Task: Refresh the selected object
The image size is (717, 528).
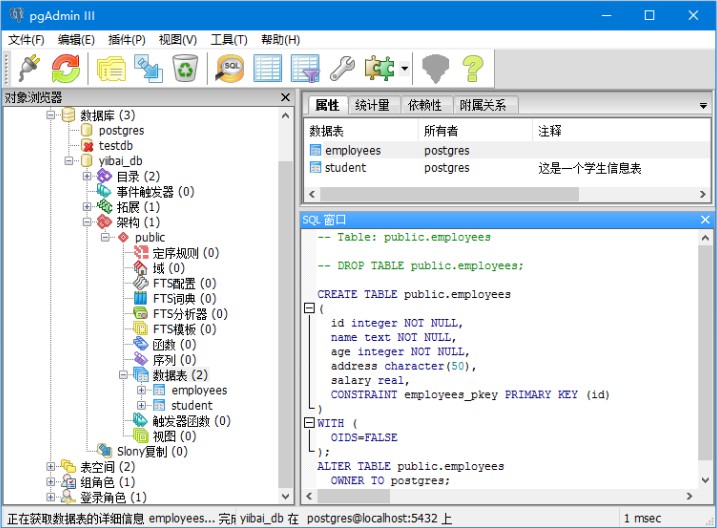Action: pos(65,69)
